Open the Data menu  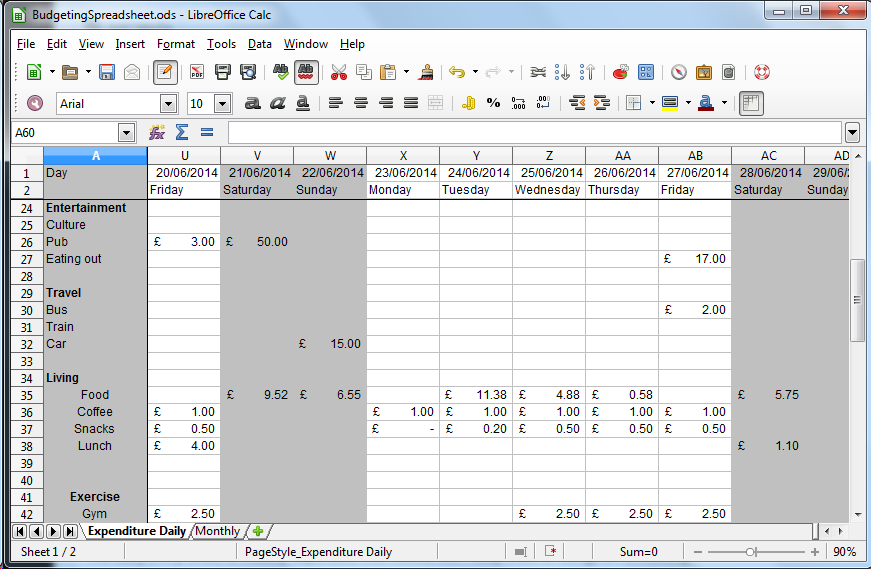tap(259, 44)
